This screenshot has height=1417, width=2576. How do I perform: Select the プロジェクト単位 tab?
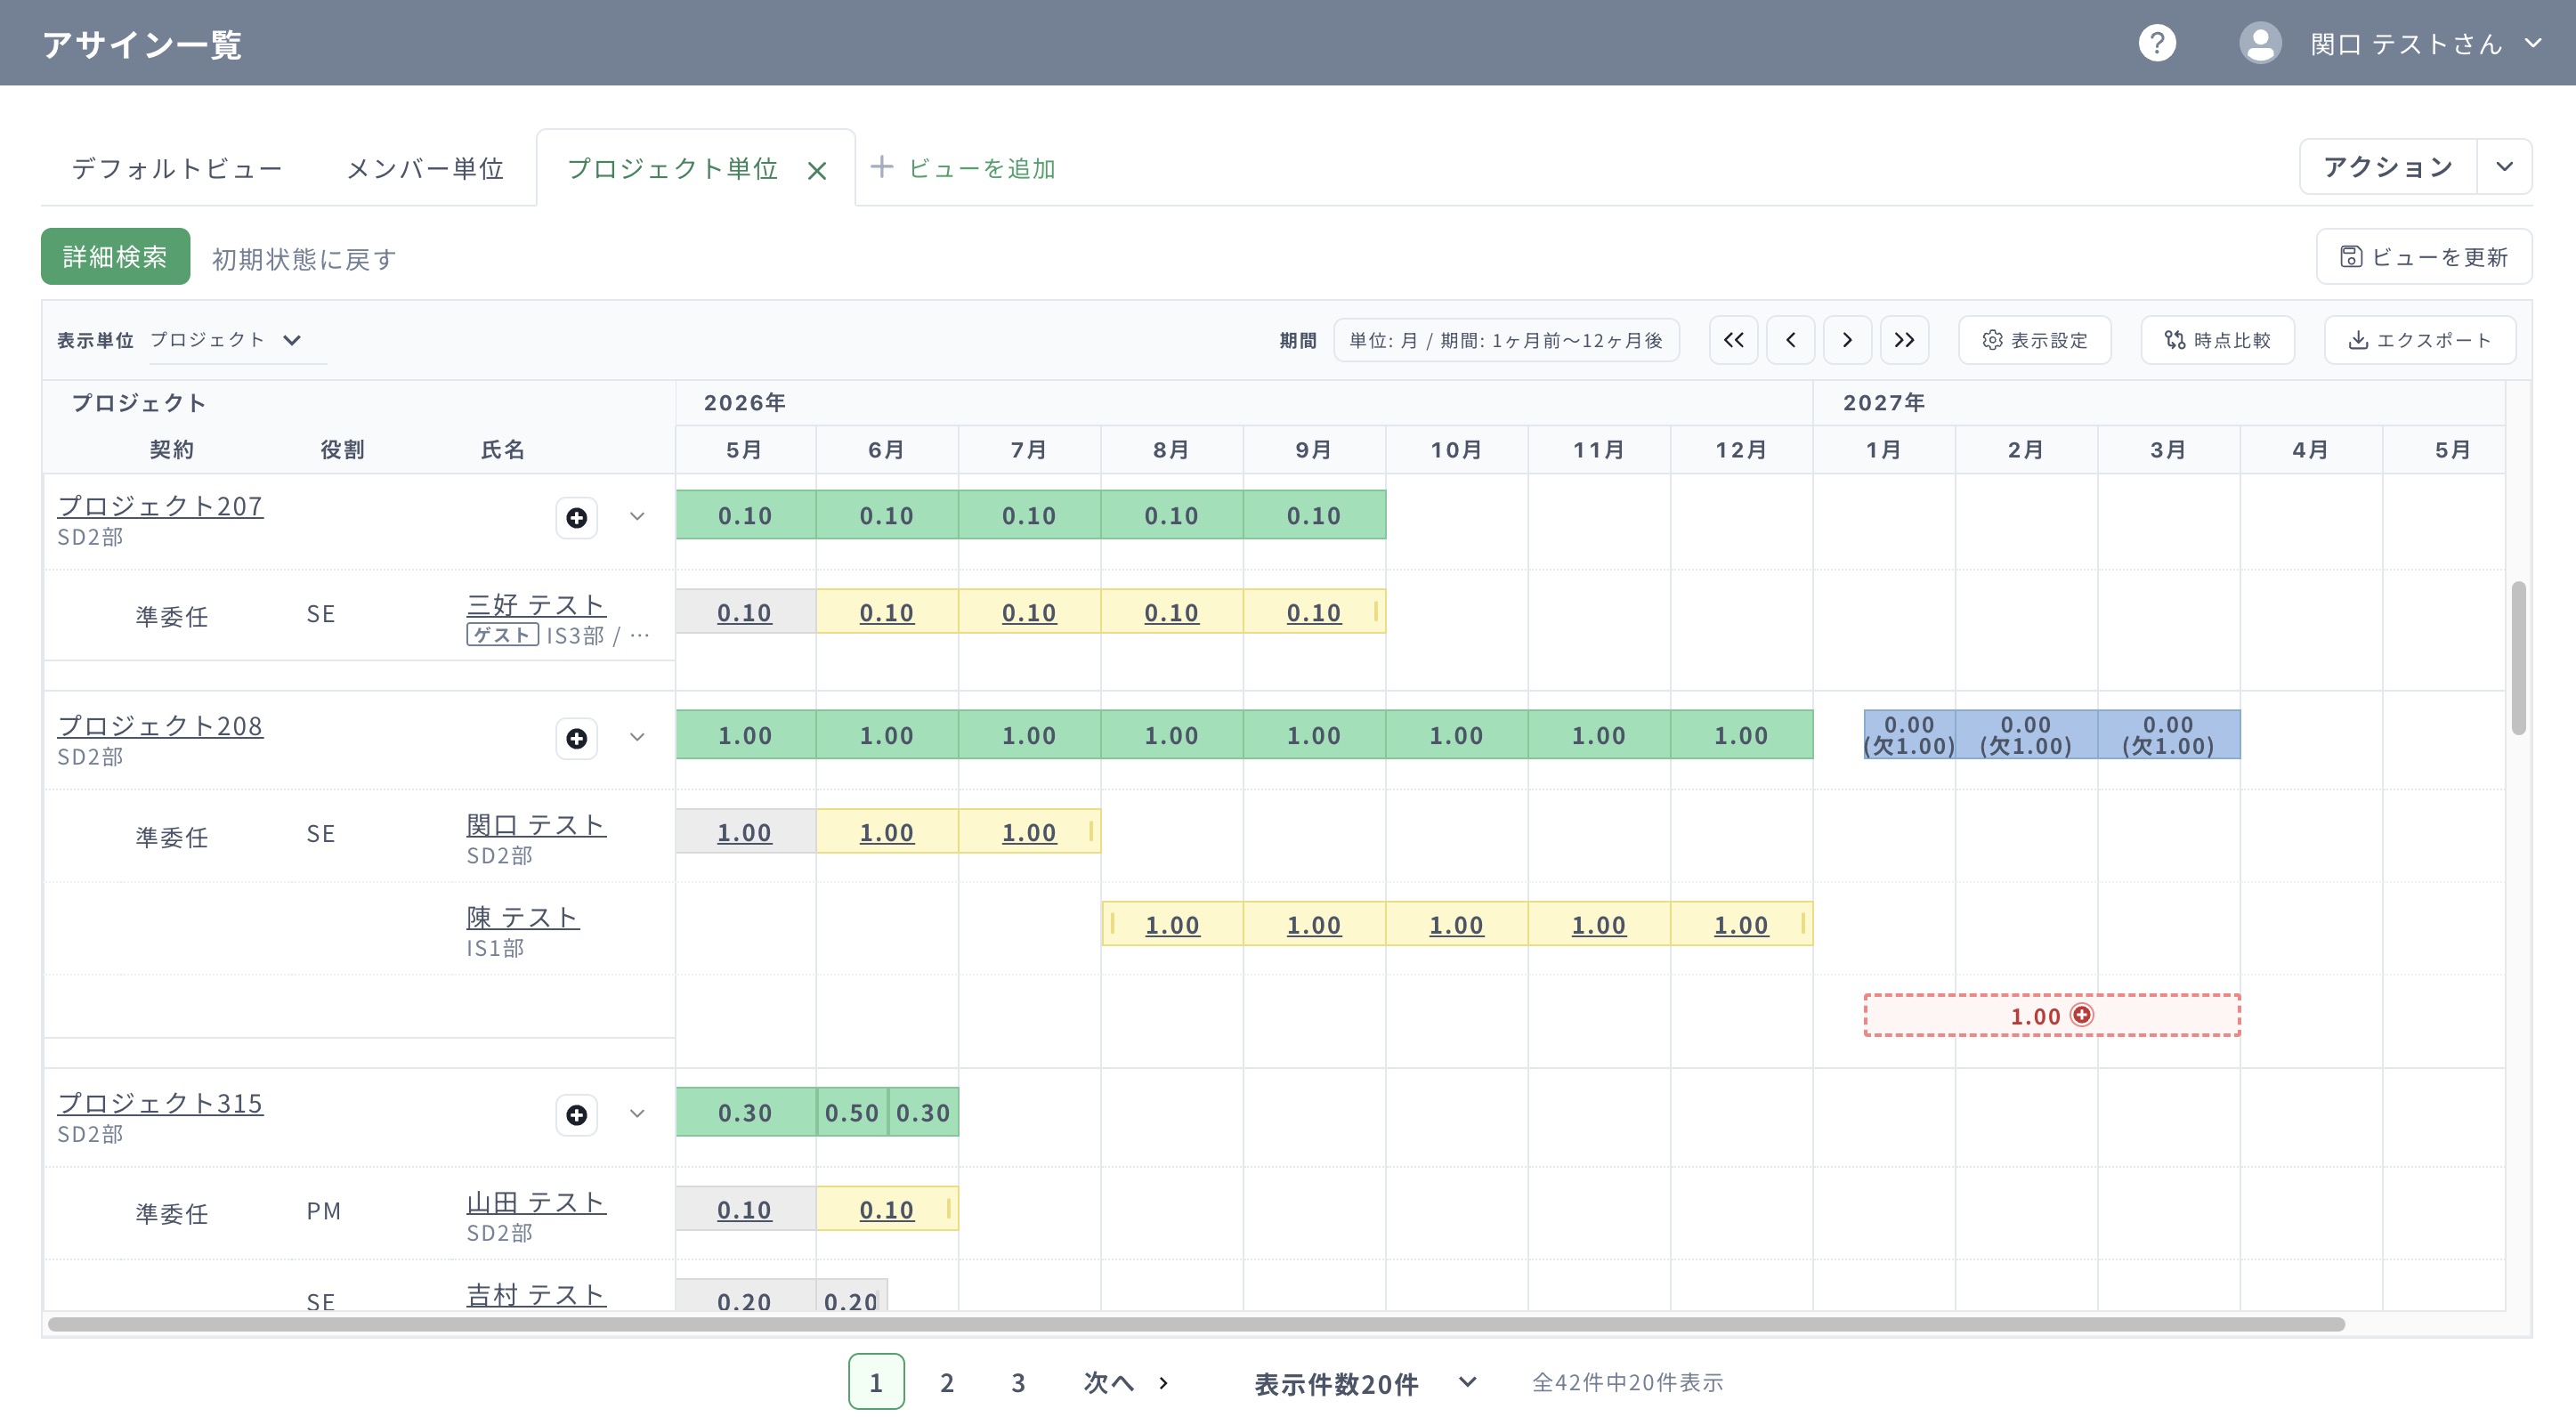(x=672, y=168)
